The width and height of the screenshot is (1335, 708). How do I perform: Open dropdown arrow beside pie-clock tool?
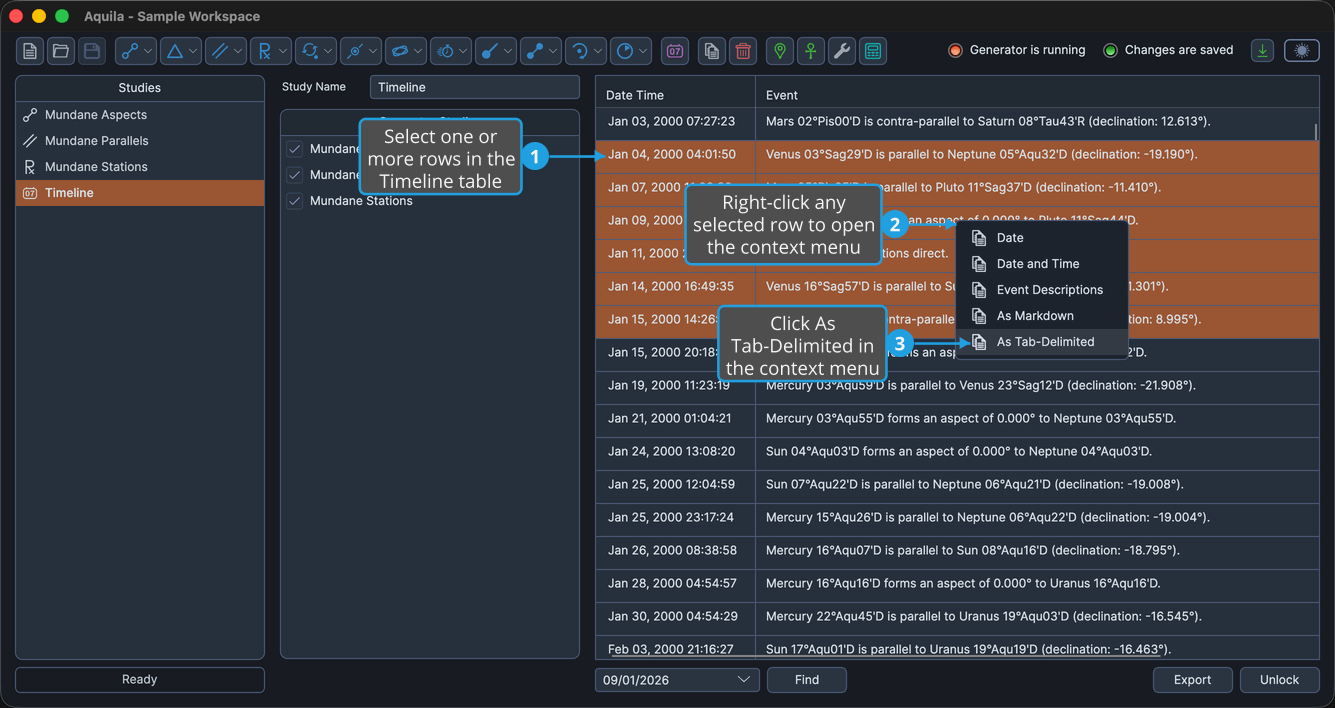[643, 51]
